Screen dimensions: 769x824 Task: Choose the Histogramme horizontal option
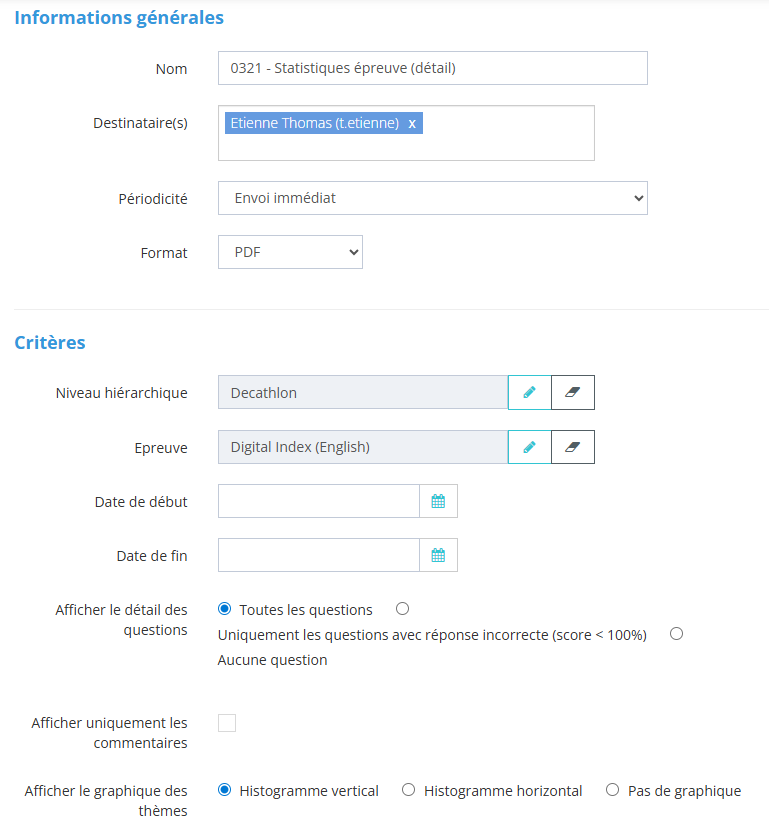click(x=408, y=790)
